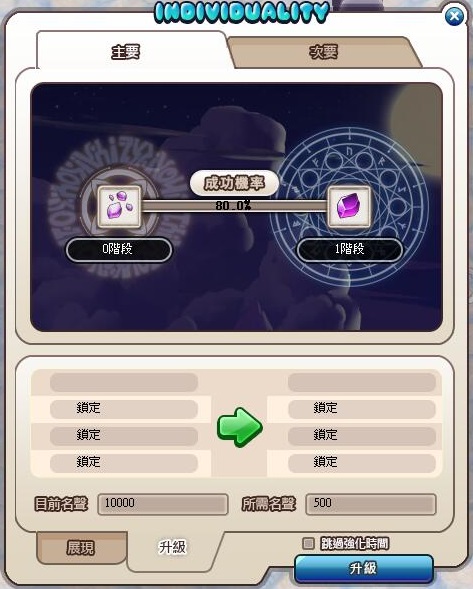Select the 升級 bottom tab

pyautogui.click(x=172, y=547)
